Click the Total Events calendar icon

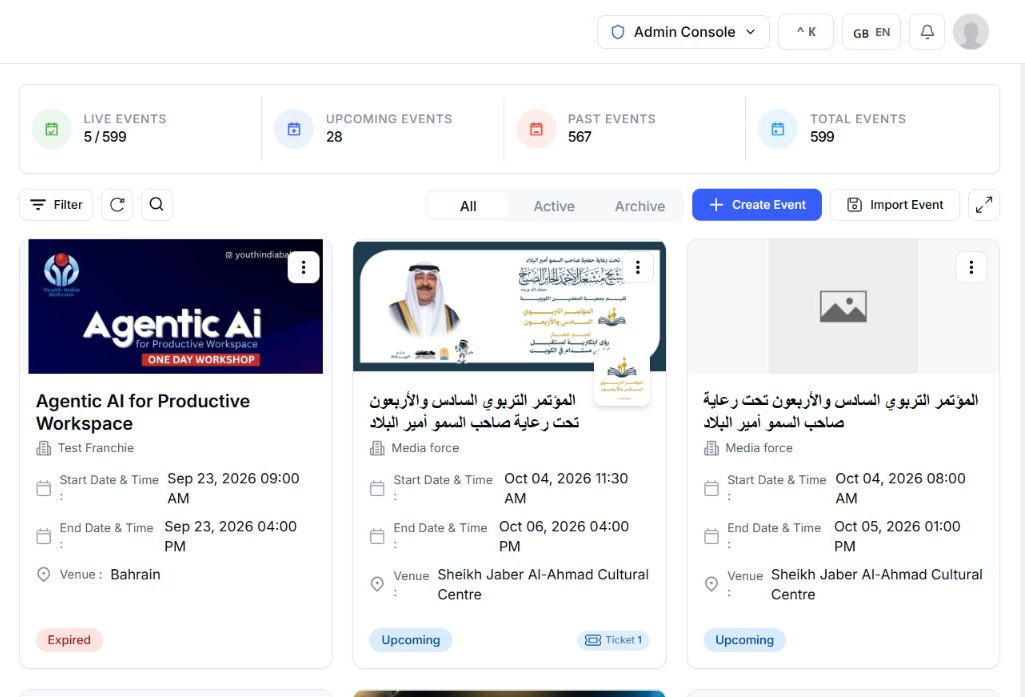[778, 129]
